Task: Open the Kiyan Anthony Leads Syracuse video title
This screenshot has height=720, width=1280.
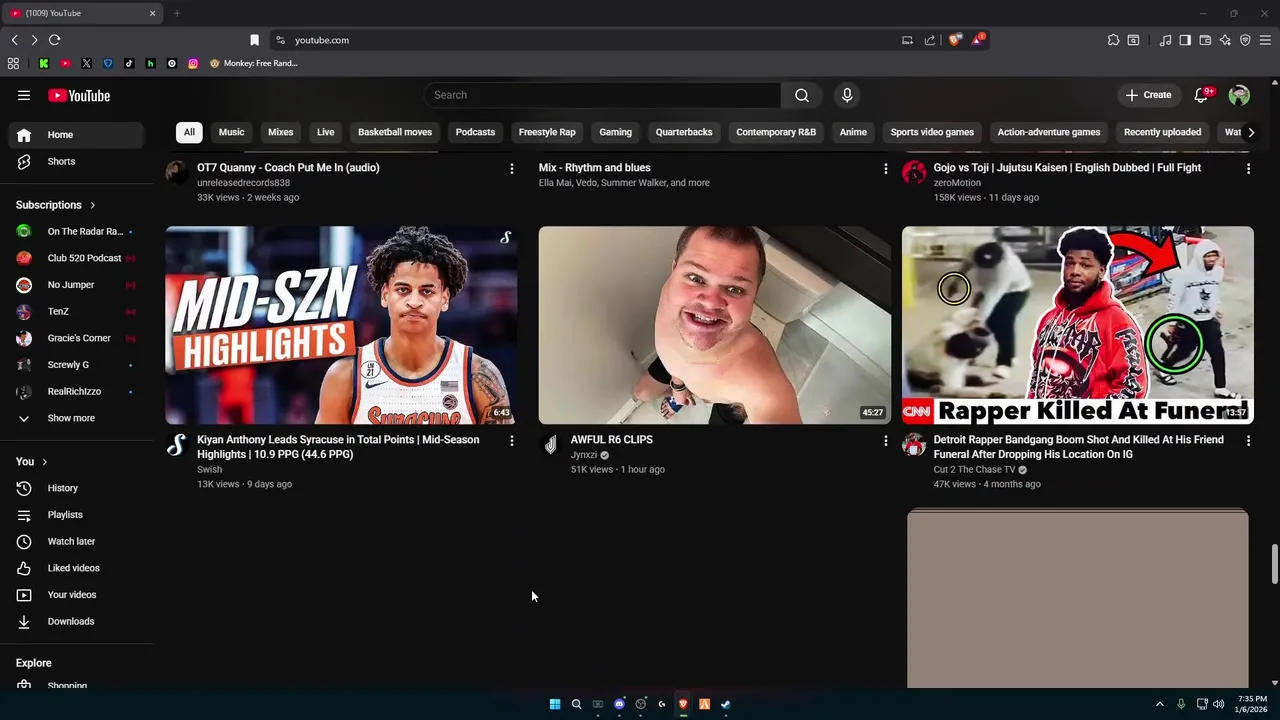Action: click(338, 447)
